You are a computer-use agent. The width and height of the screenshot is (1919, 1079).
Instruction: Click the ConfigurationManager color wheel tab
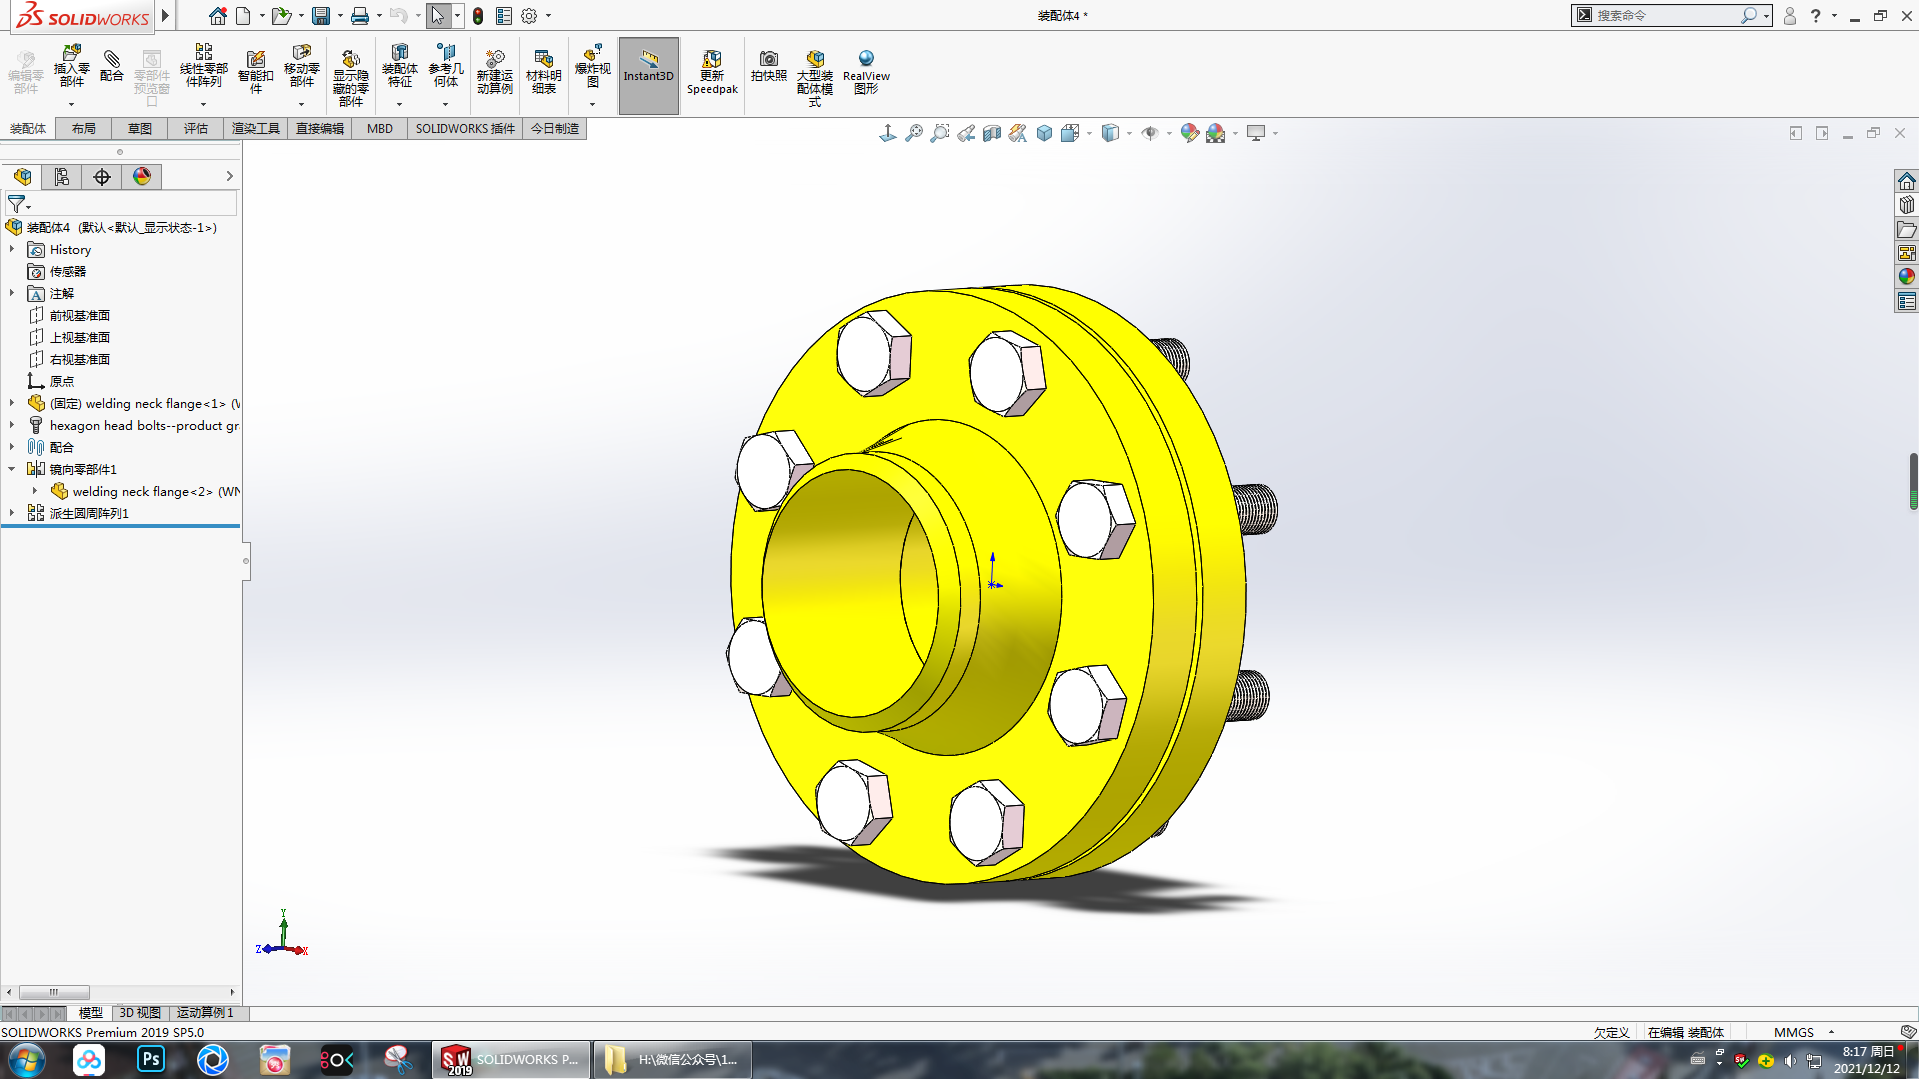click(142, 176)
